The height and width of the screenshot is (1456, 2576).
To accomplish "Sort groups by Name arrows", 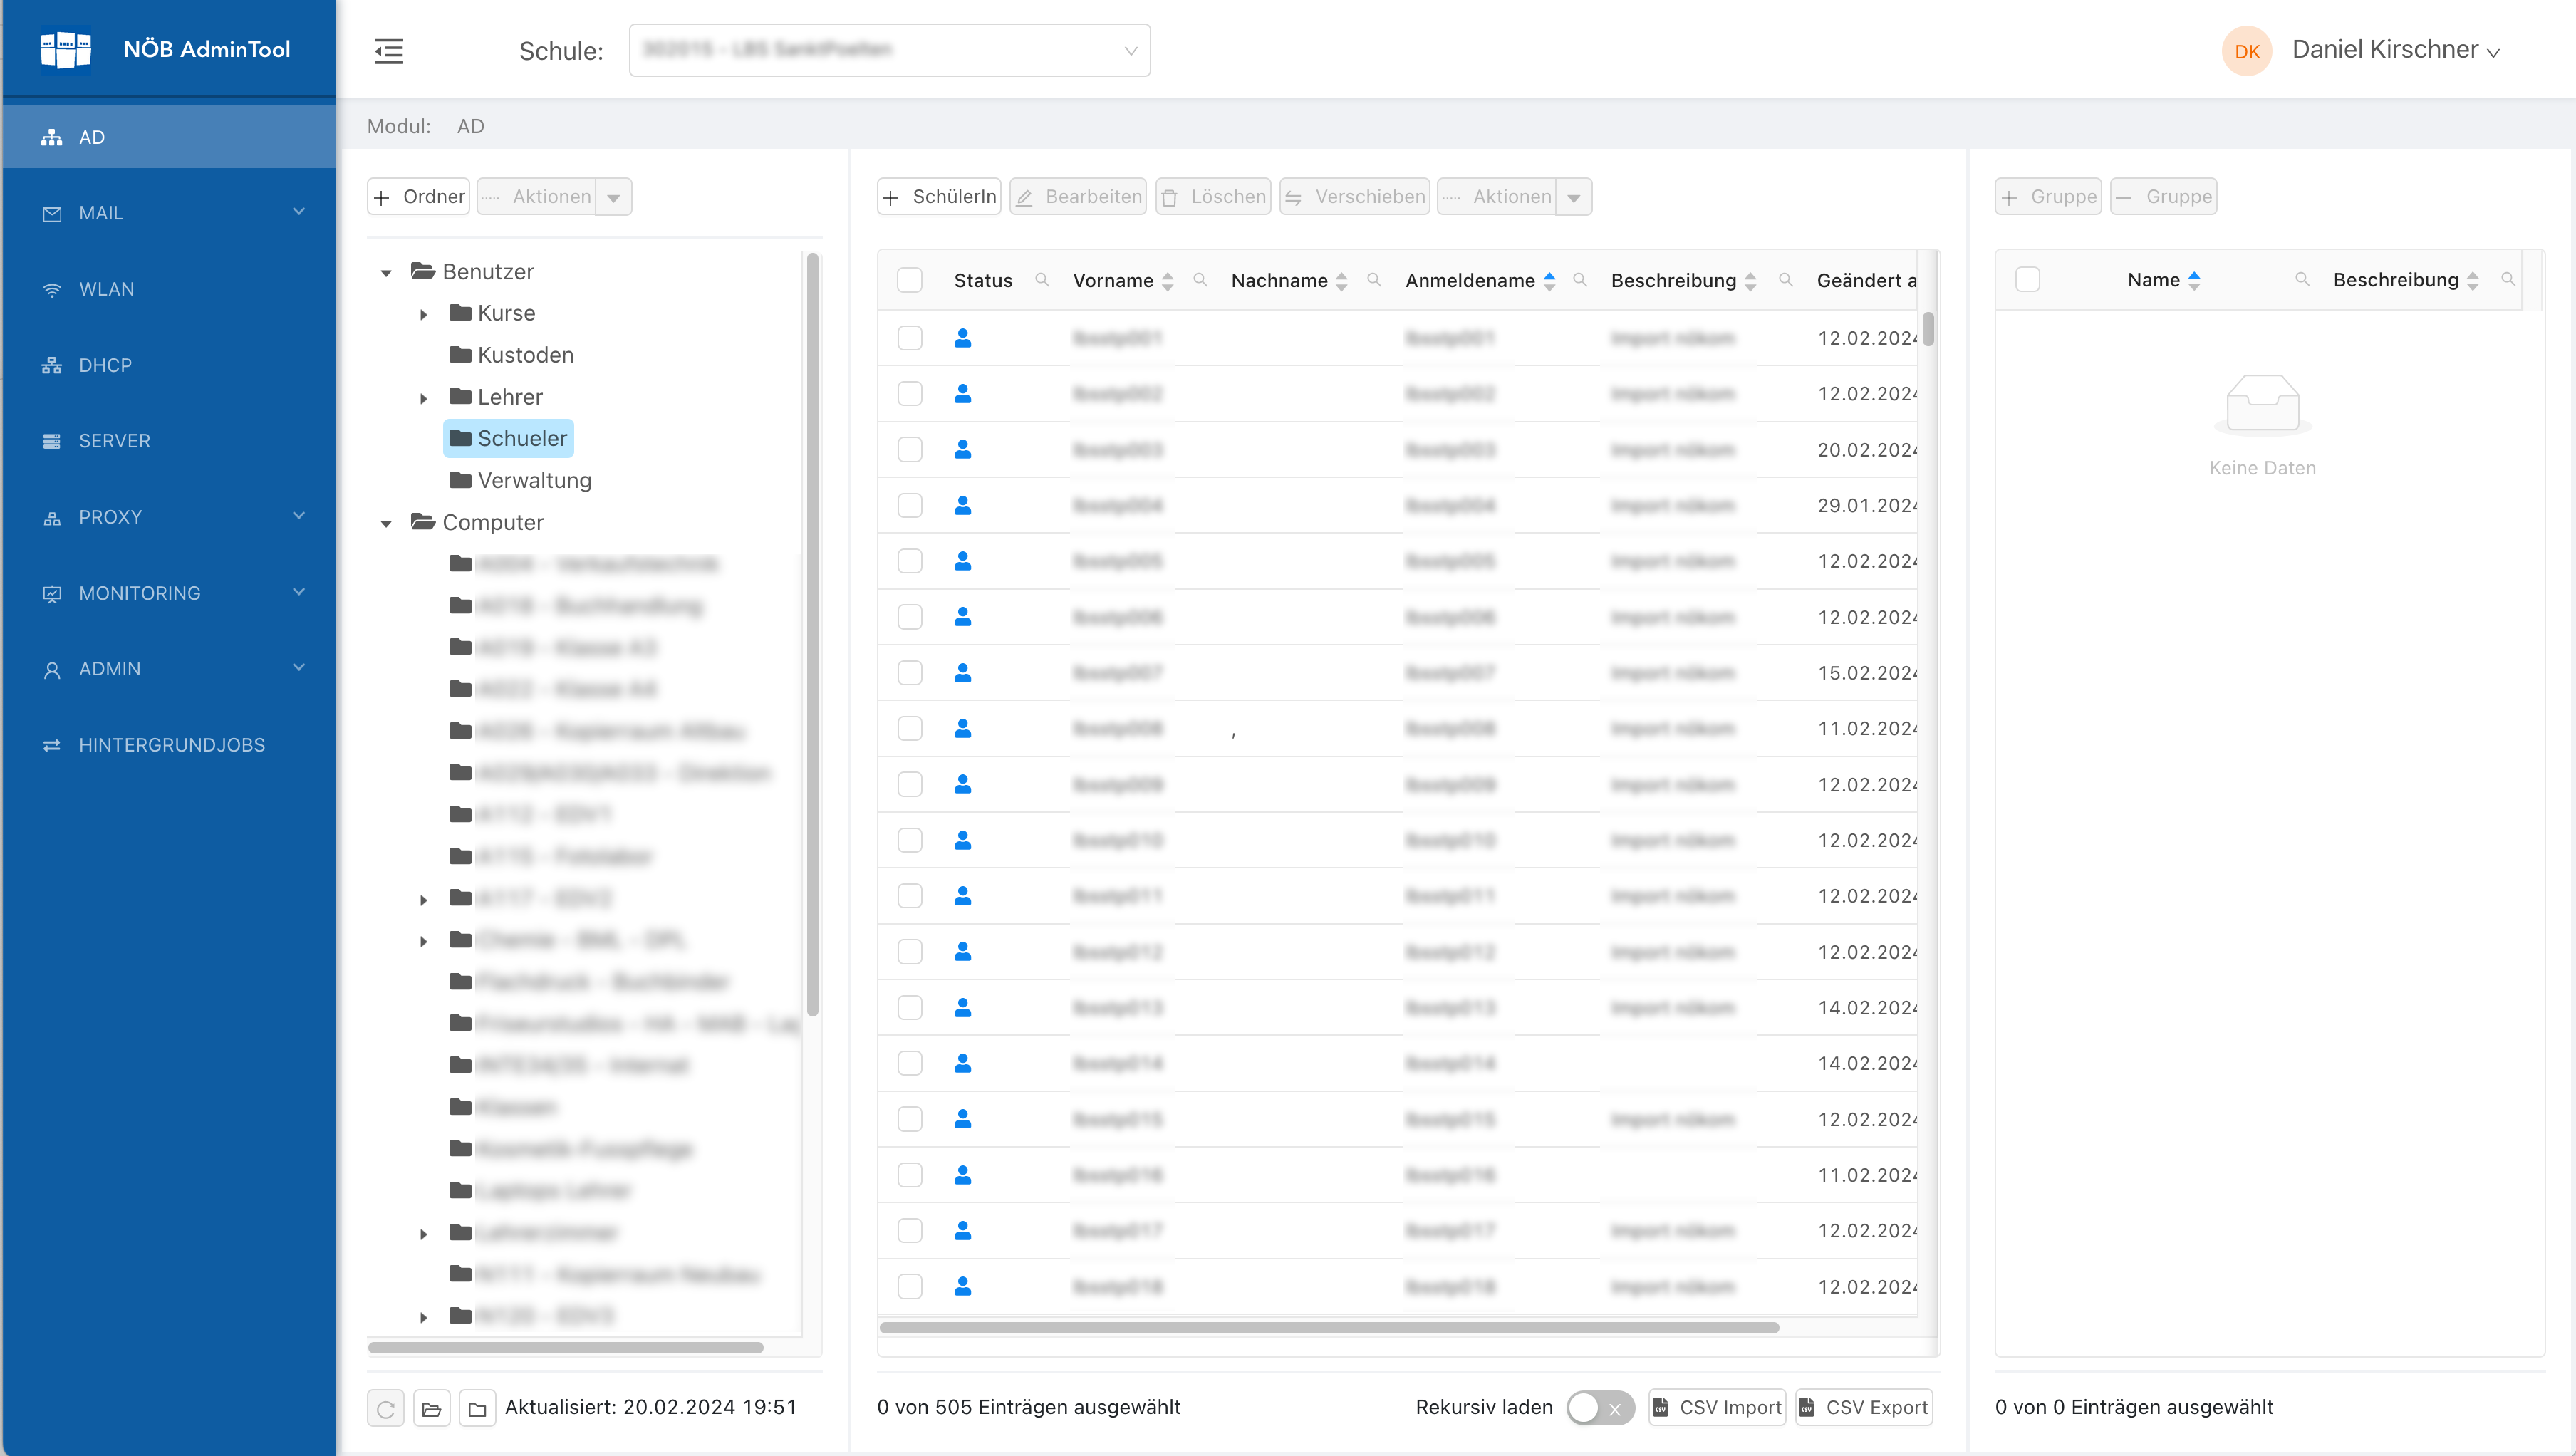I will tap(2194, 281).
